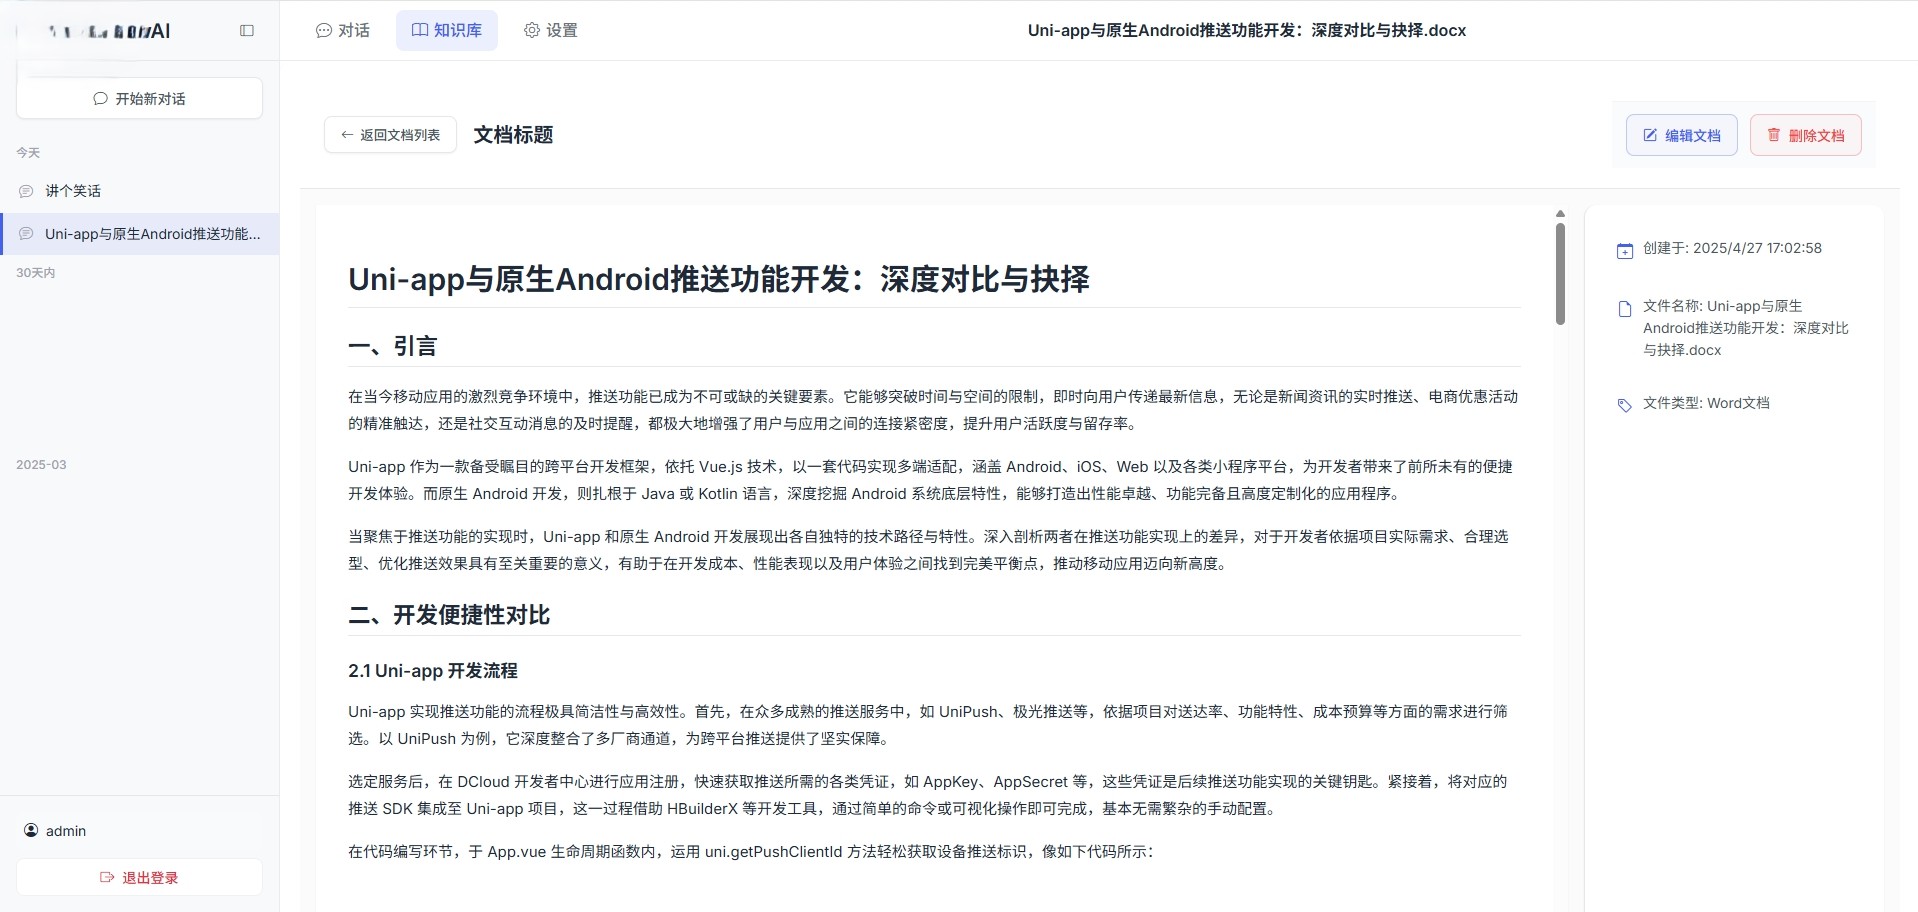Image resolution: width=1918 pixels, height=912 pixels.
Task: Click the back arrow beside 返回文档列表
Action: pos(346,134)
